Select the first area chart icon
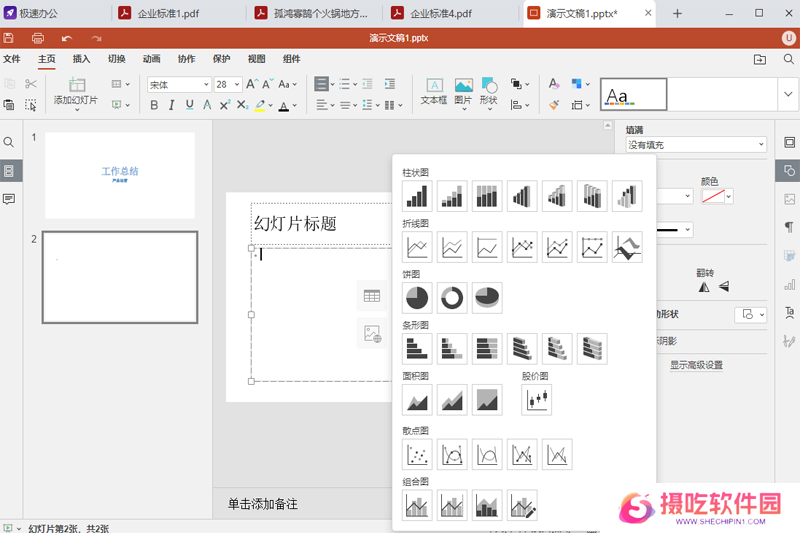The image size is (800, 533). [x=417, y=400]
